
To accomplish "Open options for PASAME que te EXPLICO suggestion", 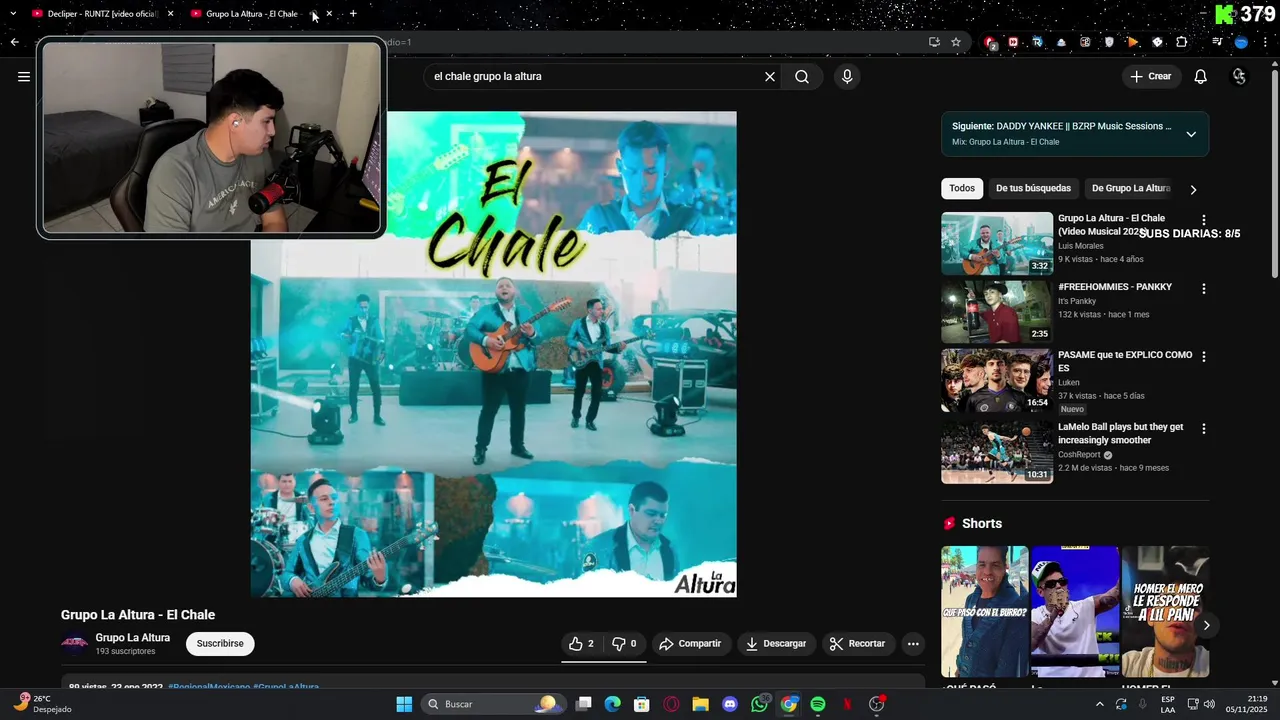I will click(x=1204, y=357).
